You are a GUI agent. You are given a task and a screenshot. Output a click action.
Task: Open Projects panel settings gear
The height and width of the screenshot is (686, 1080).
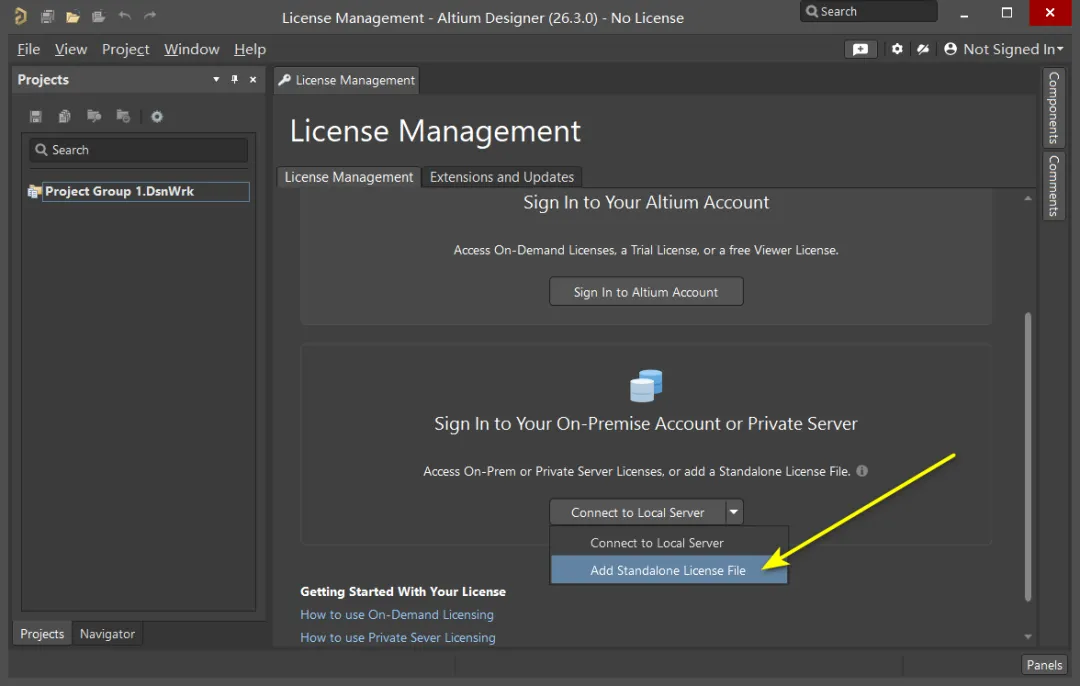pyautogui.click(x=157, y=116)
